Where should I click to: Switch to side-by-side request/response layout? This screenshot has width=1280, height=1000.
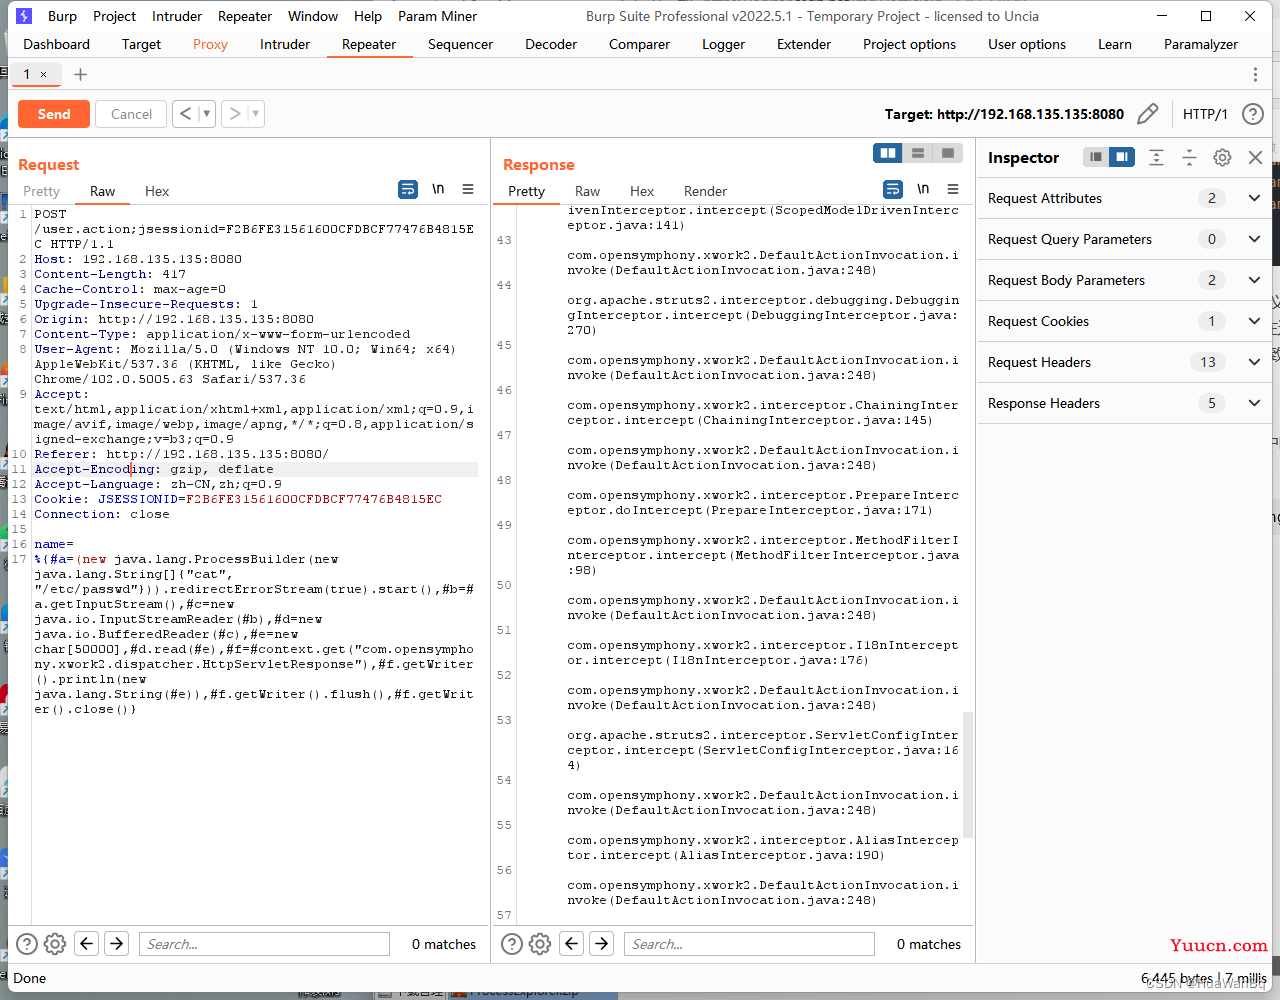pos(887,153)
